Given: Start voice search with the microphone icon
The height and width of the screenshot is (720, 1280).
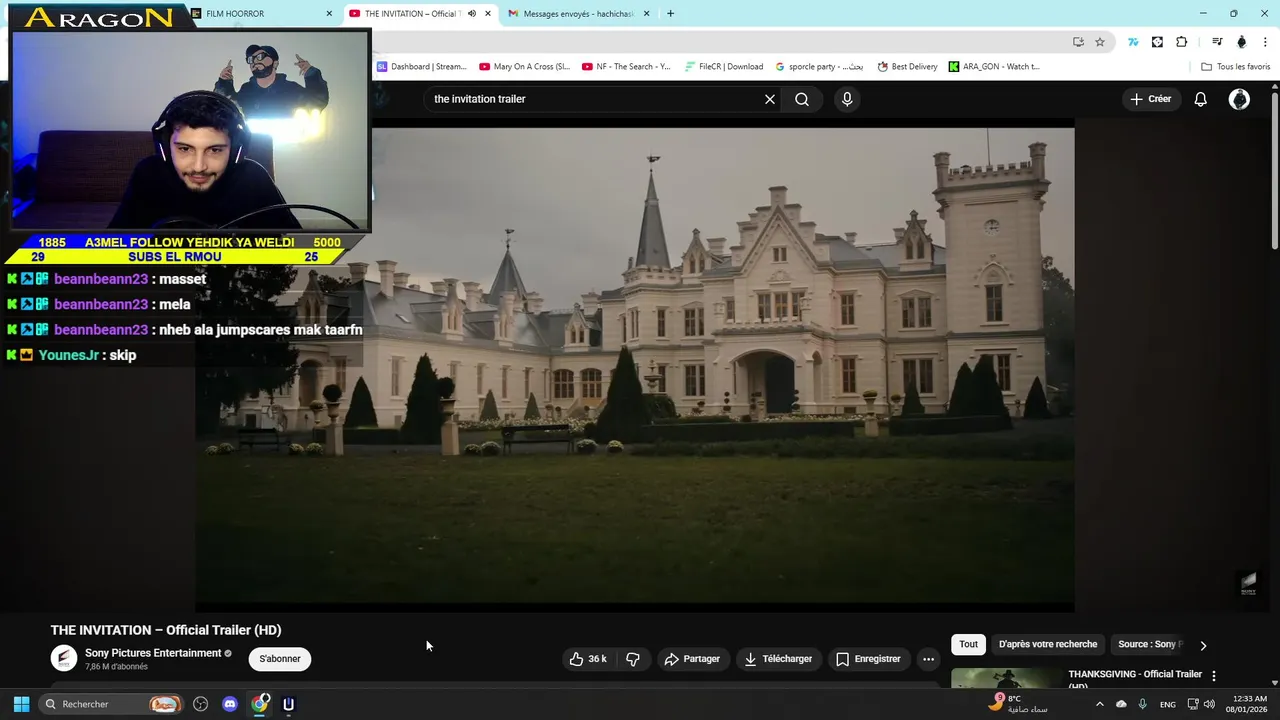Looking at the screenshot, I should point(847,99).
